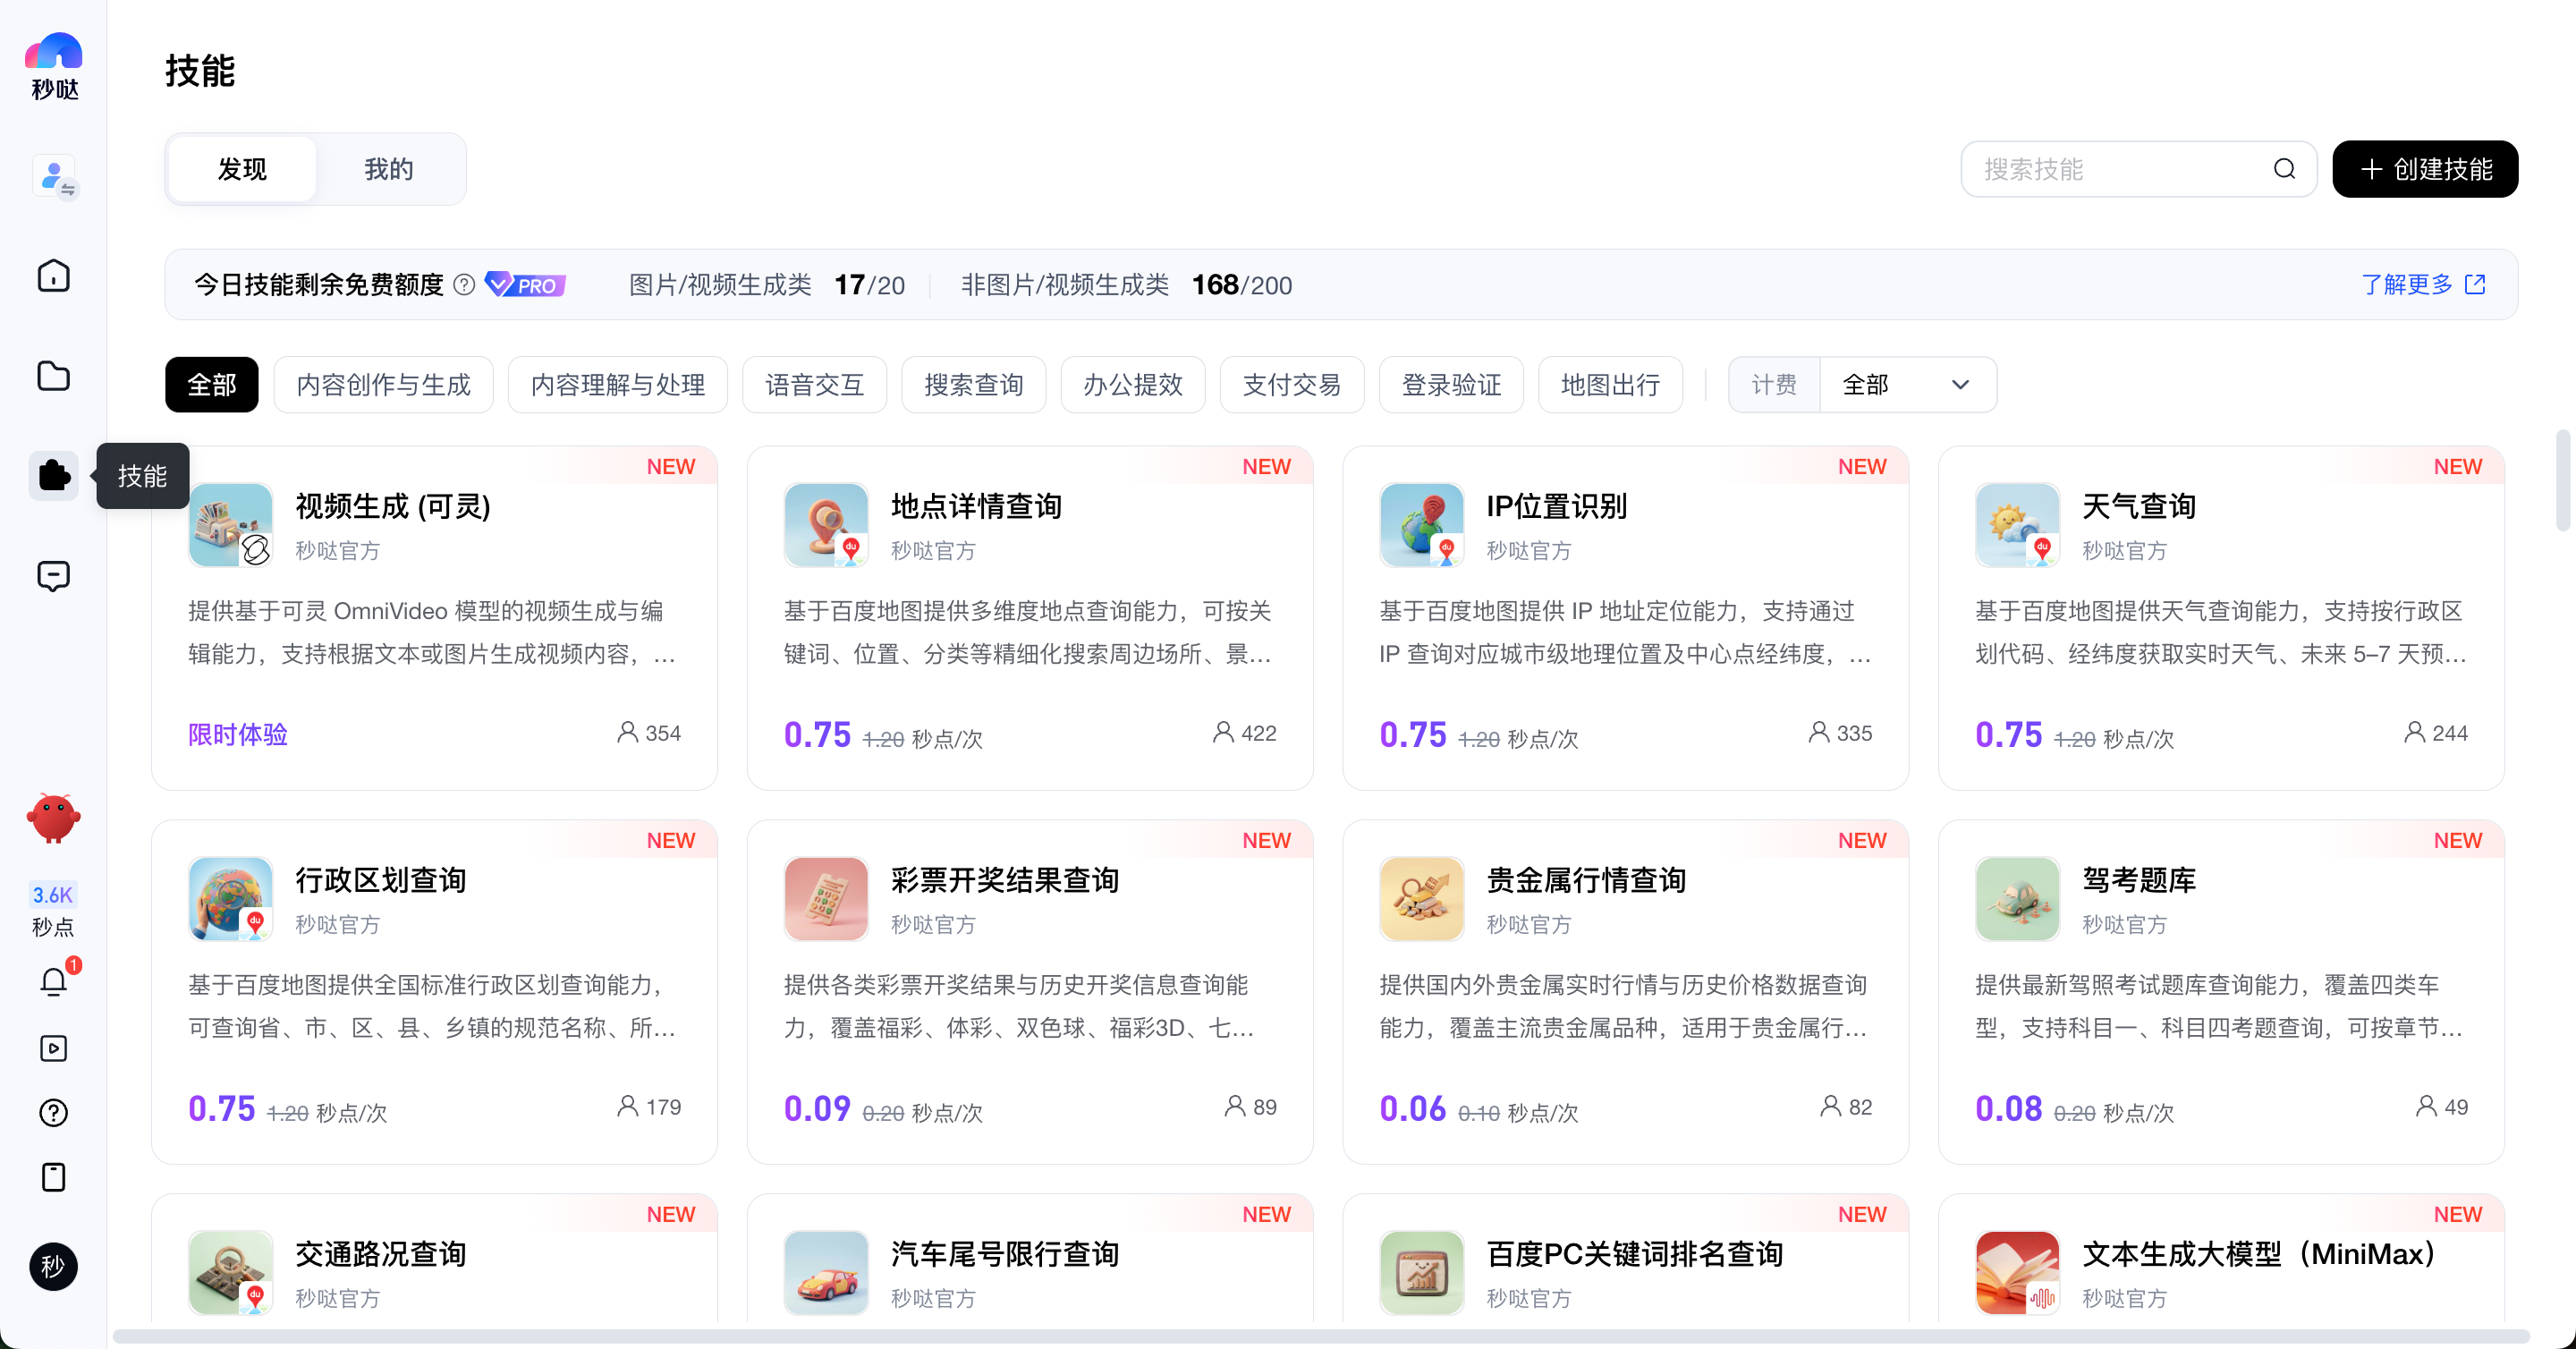Click the 49 user count on 驾考题库
This screenshot has width=2576, height=1349.
2442,1107
